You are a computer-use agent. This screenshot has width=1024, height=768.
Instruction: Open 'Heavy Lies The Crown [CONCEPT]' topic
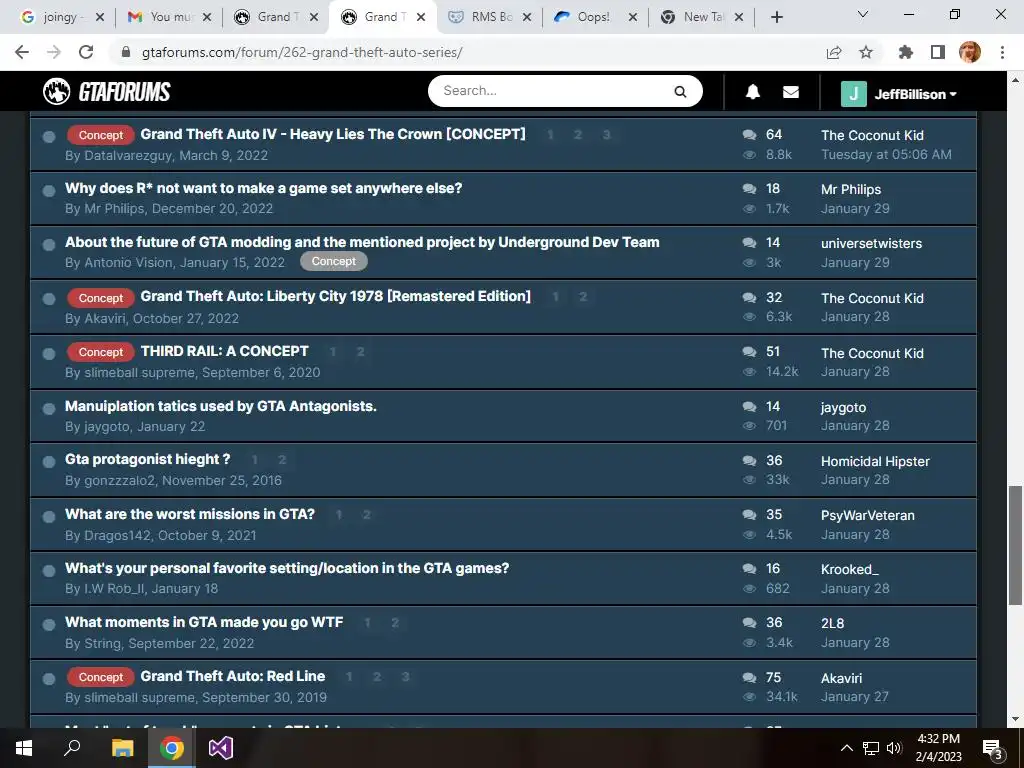(333, 134)
